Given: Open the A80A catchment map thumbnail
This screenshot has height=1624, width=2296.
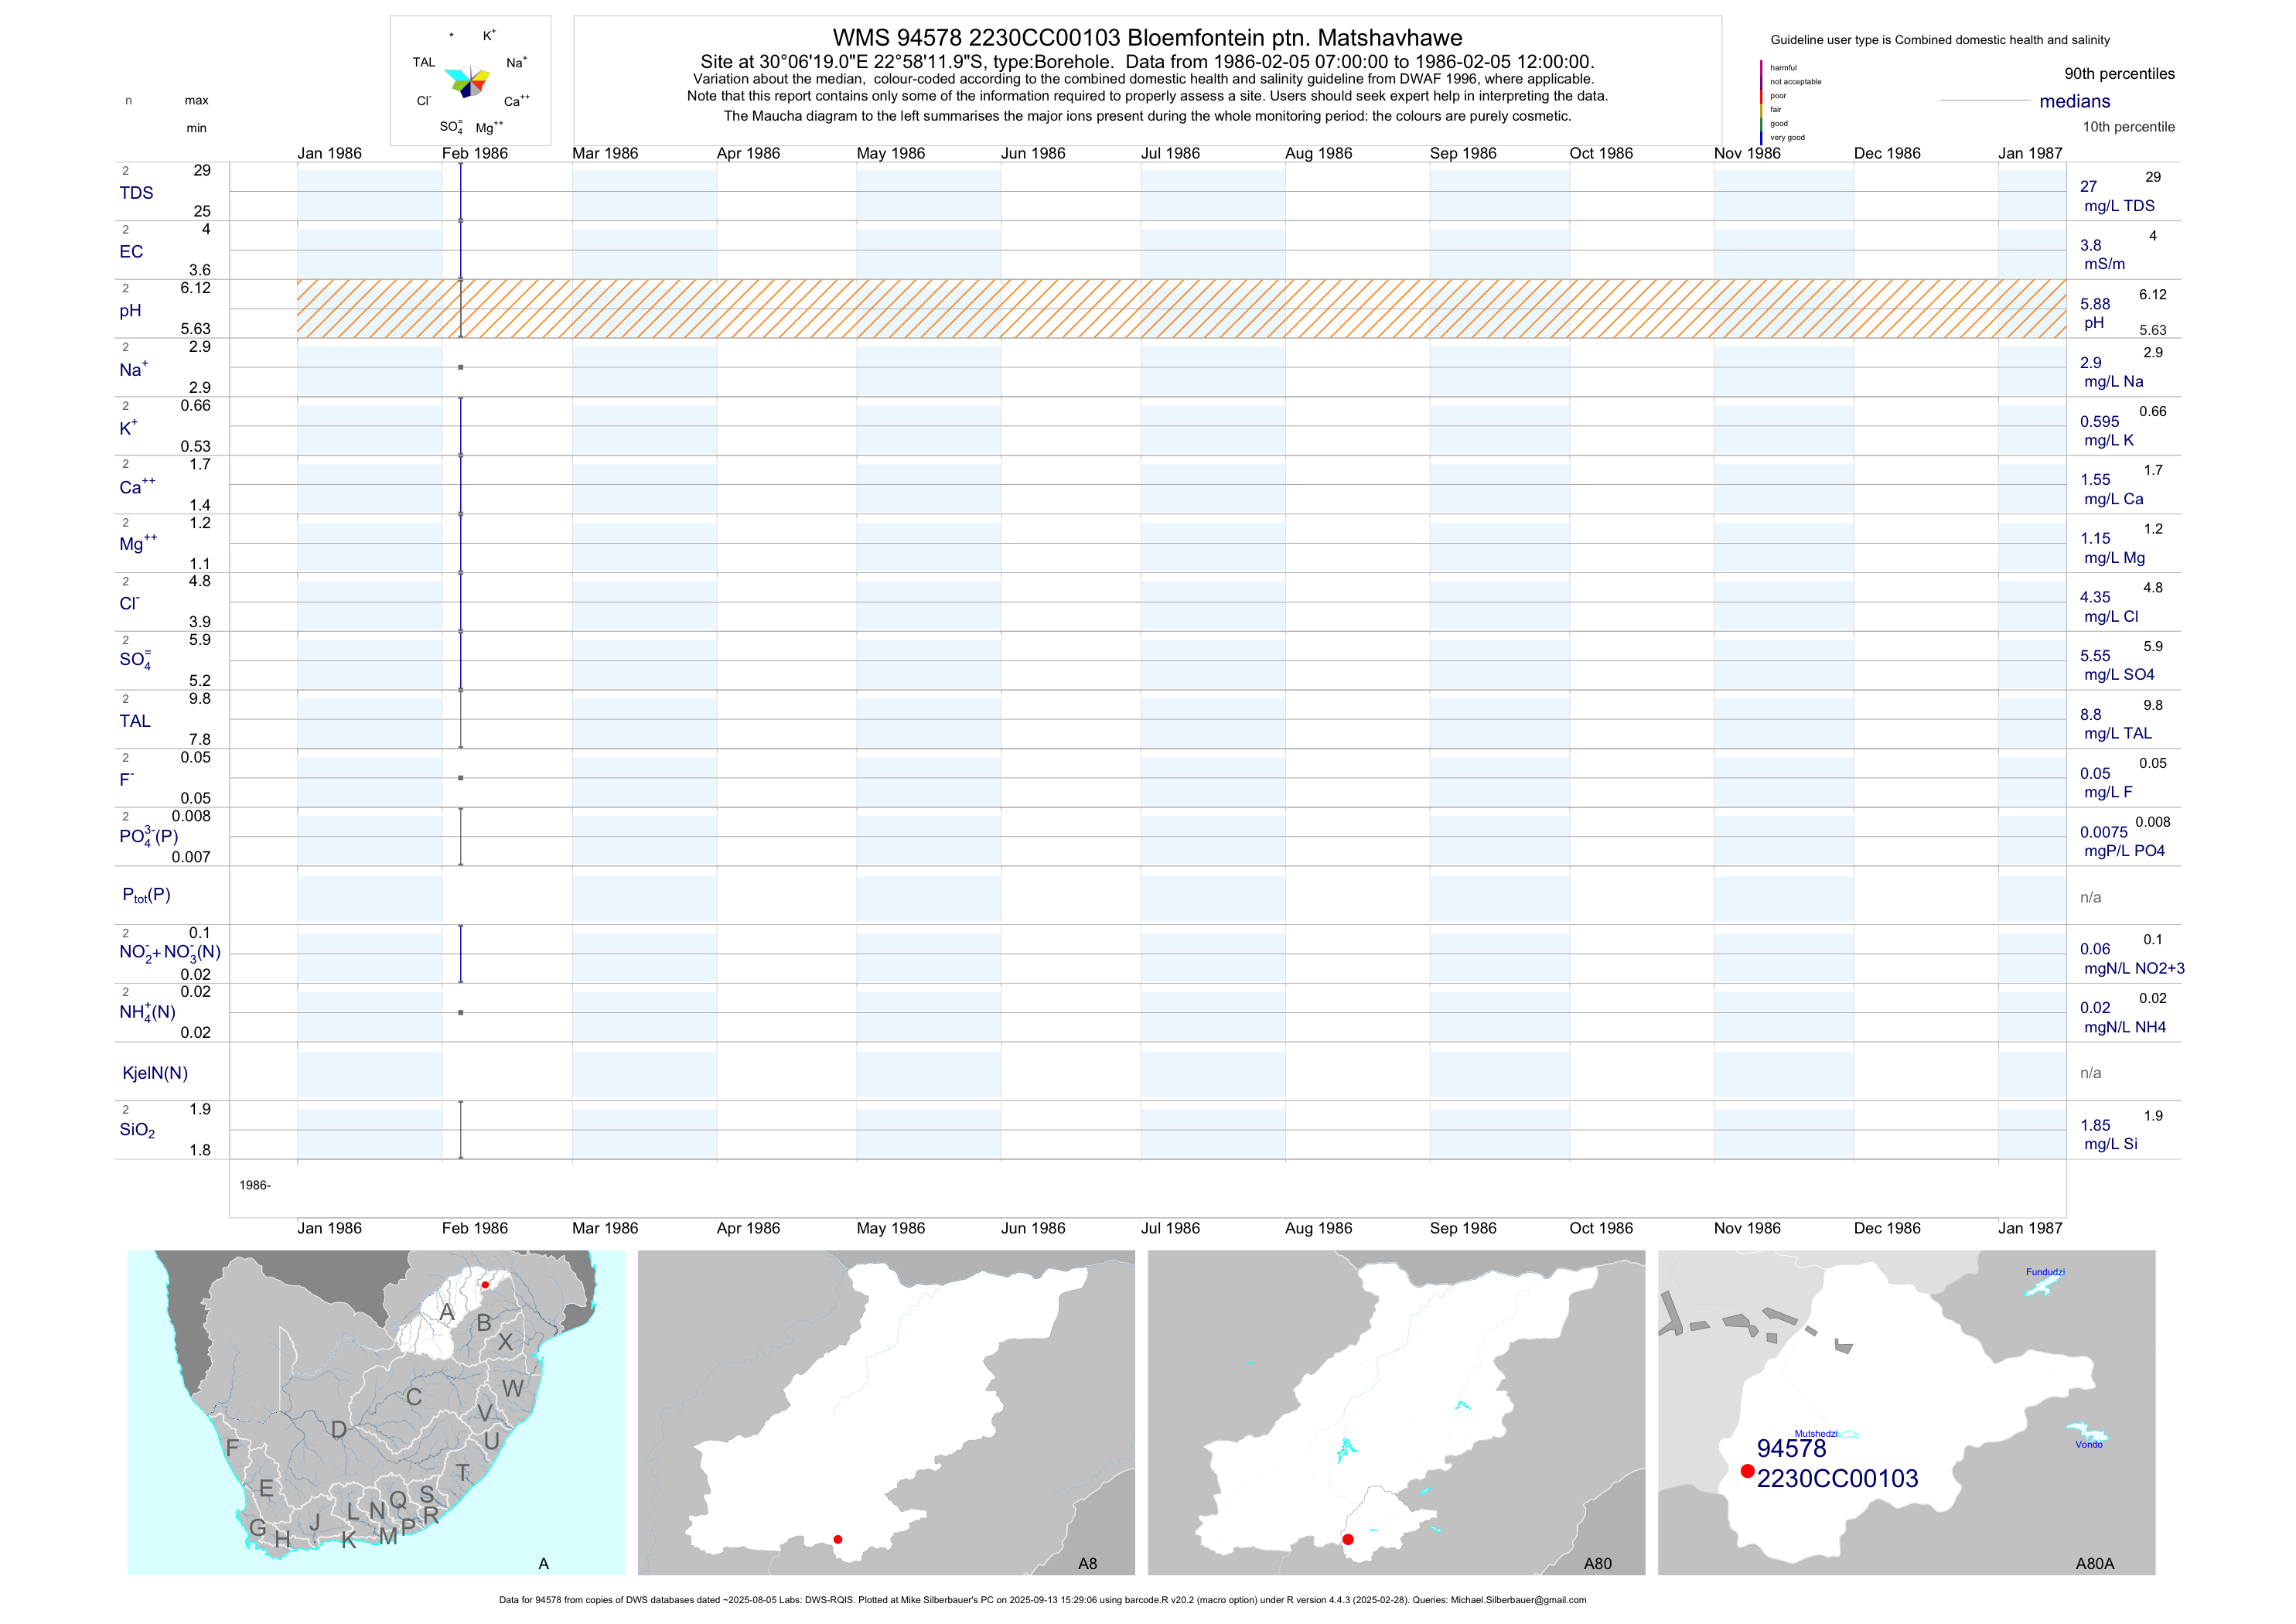Looking at the screenshot, I should pyautogui.click(x=1906, y=1412).
